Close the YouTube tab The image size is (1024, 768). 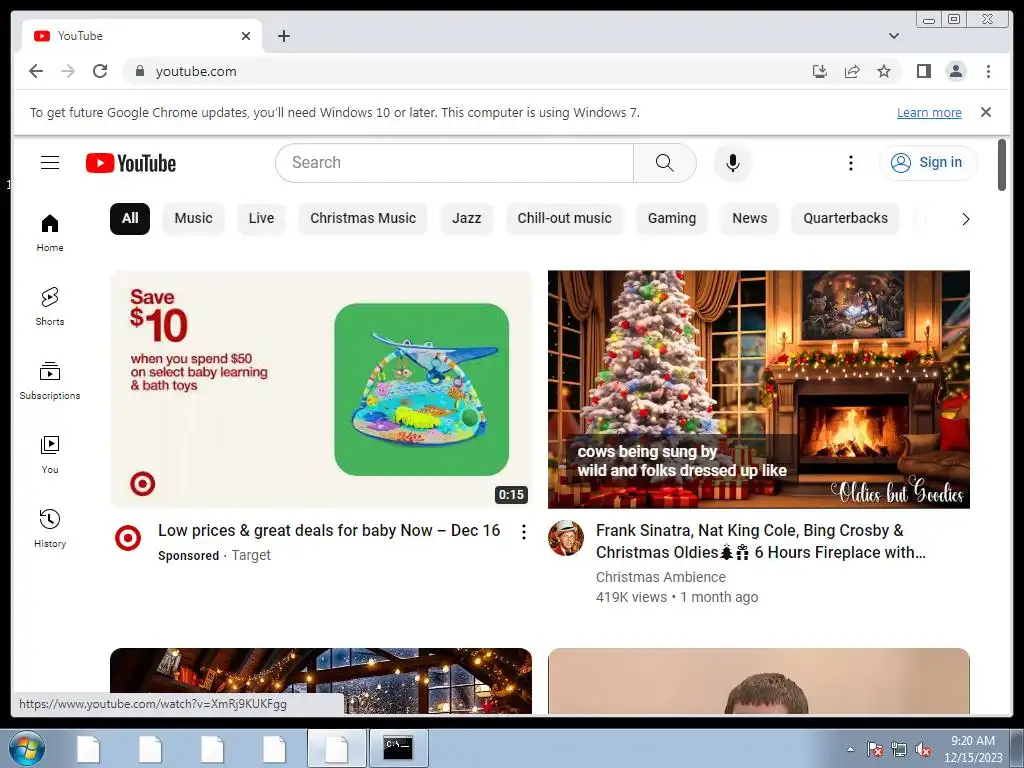click(246, 36)
